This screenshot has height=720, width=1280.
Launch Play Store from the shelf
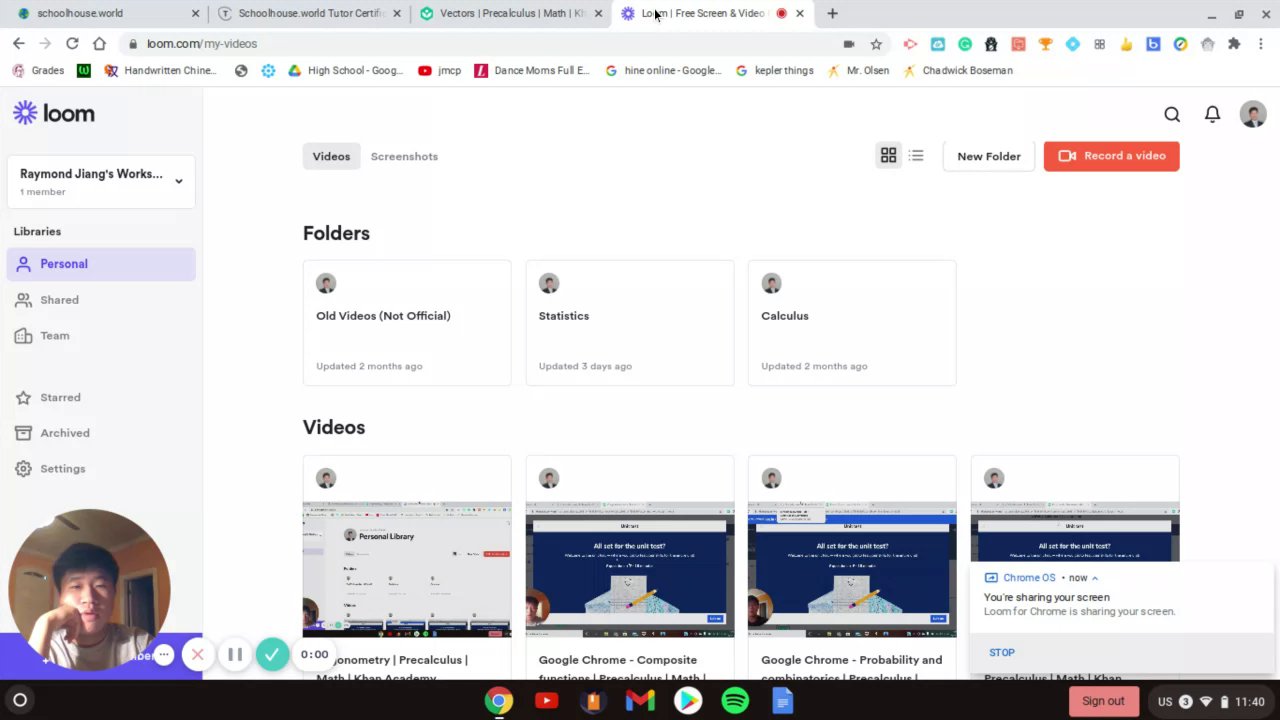pyautogui.click(x=688, y=701)
